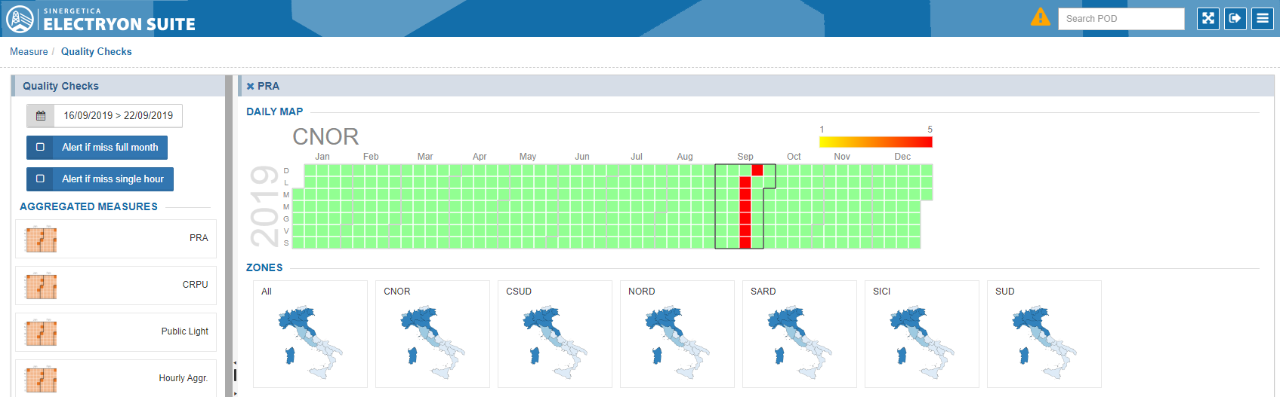Image resolution: width=1280 pixels, height=397 pixels.
Task: Open the hamburger menu in header
Action: click(x=1262, y=18)
